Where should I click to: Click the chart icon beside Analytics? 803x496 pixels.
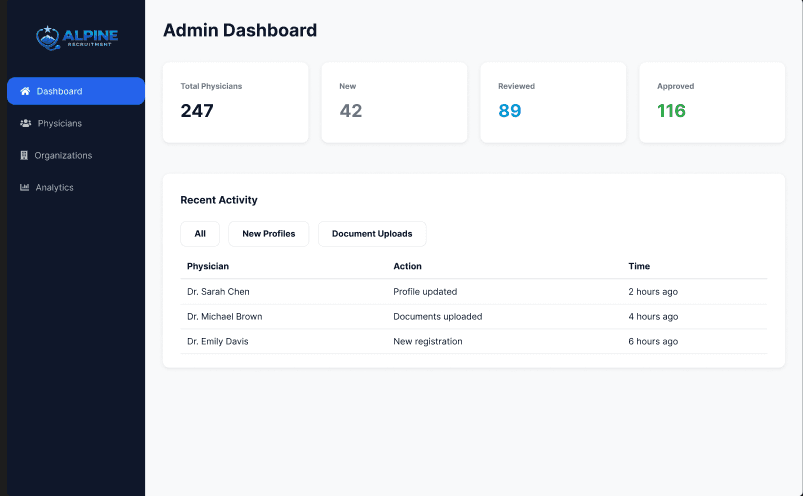(x=24, y=187)
